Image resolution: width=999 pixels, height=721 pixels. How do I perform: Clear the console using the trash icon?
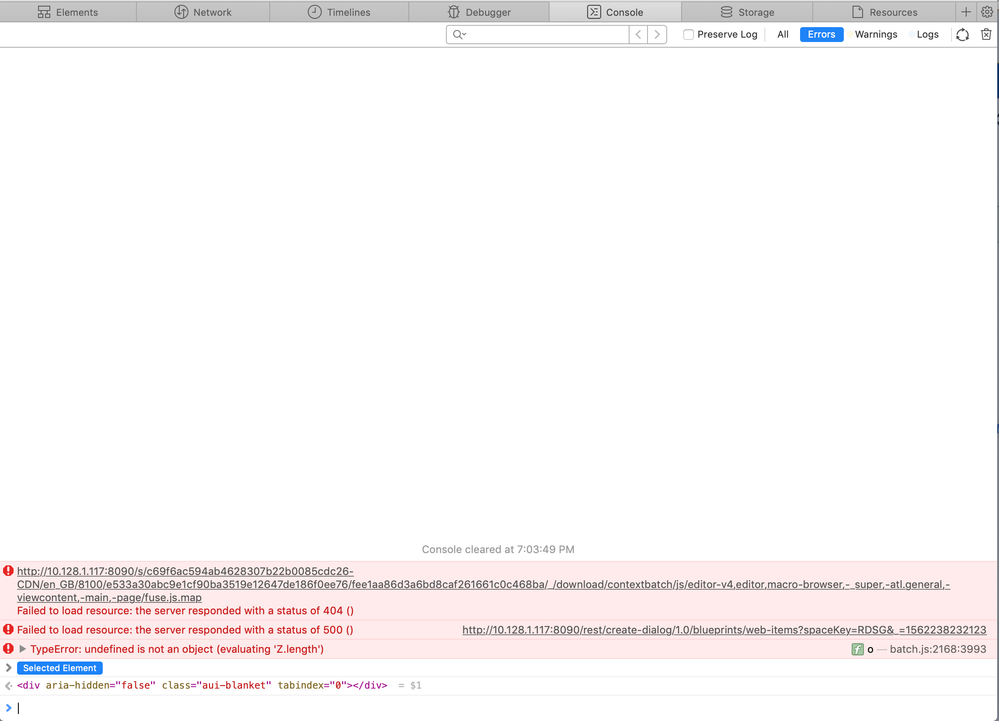pyautogui.click(x=986, y=33)
